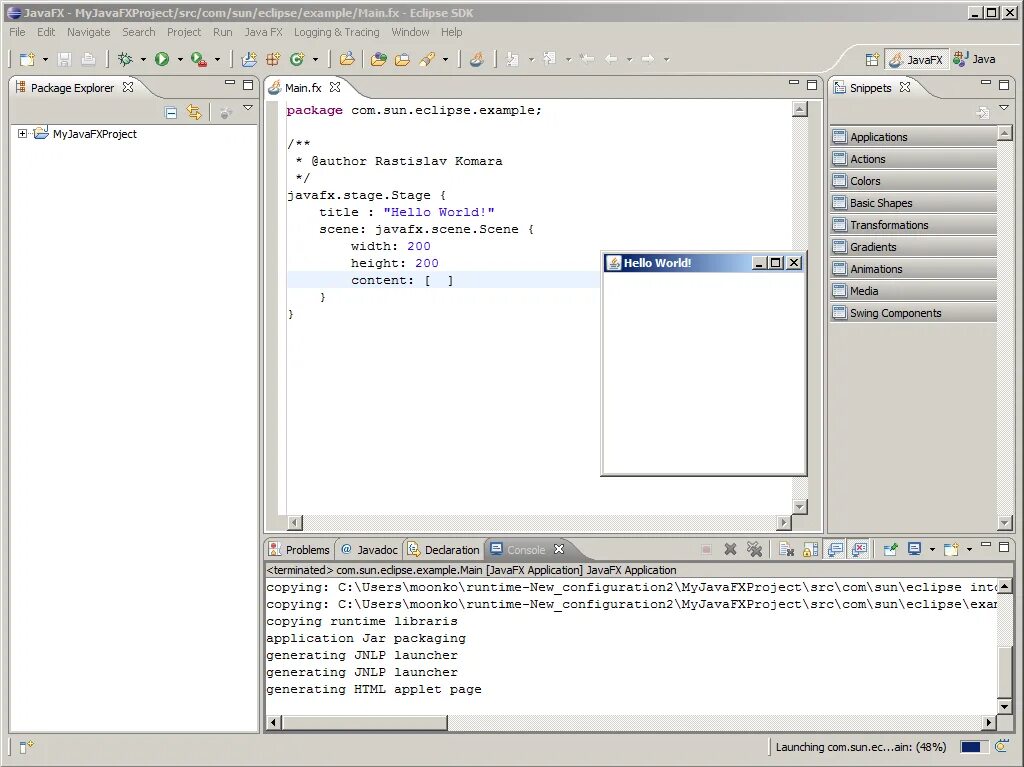
Task: Toggle Scroll Lock in Console
Action: coord(810,549)
